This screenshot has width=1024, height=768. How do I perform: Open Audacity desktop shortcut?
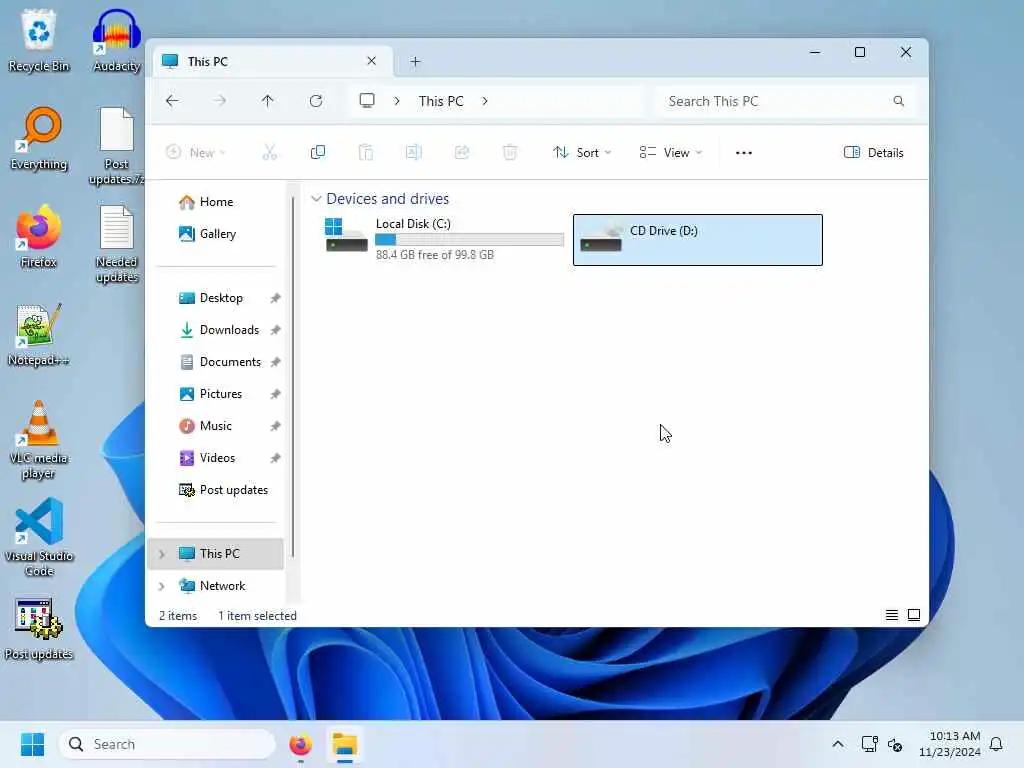tap(116, 40)
